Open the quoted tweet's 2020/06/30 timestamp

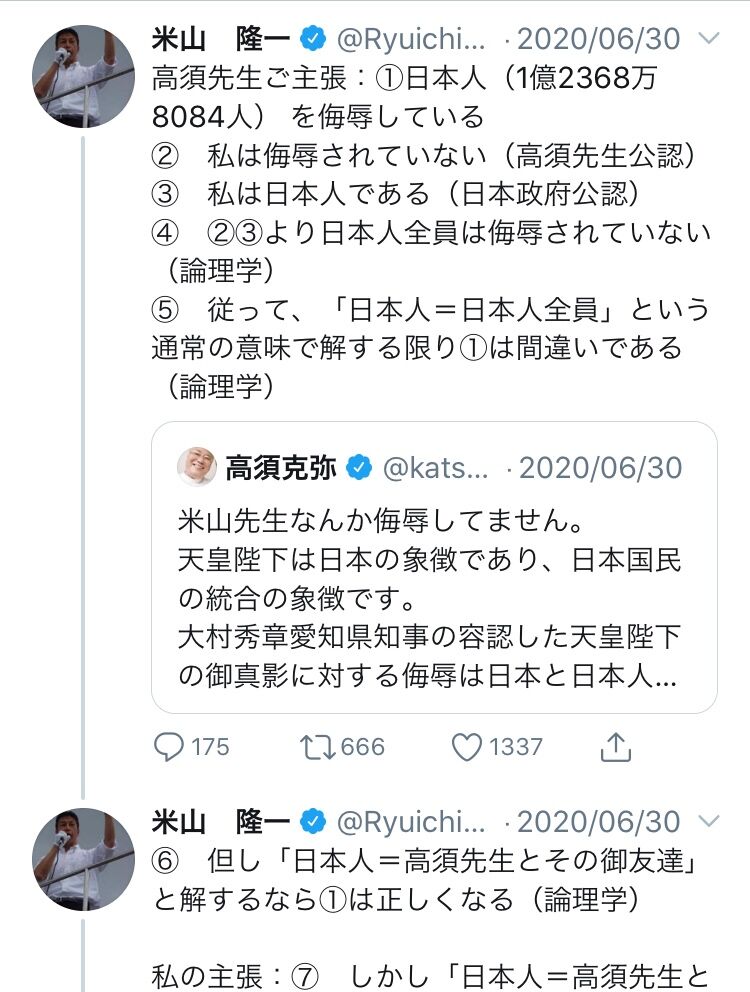click(596, 467)
